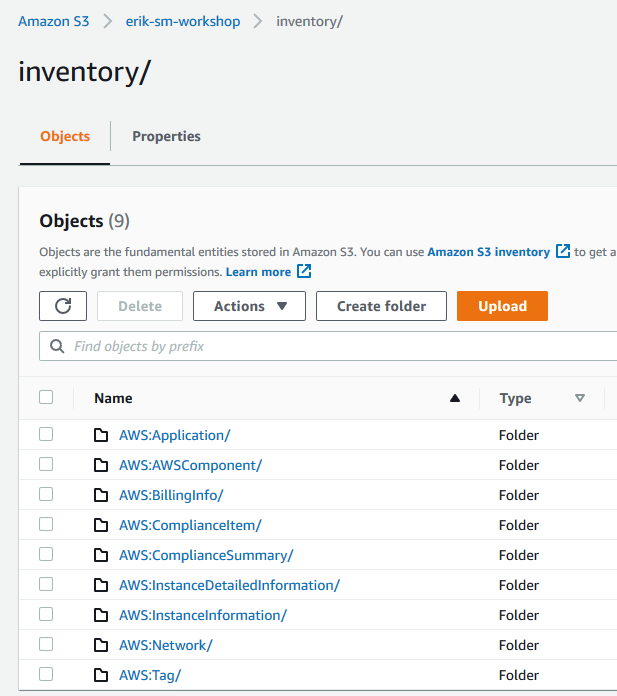This screenshot has width=617, height=696.
Task: Click external link icon after Amazon S3 inventory
Action: click(x=563, y=251)
